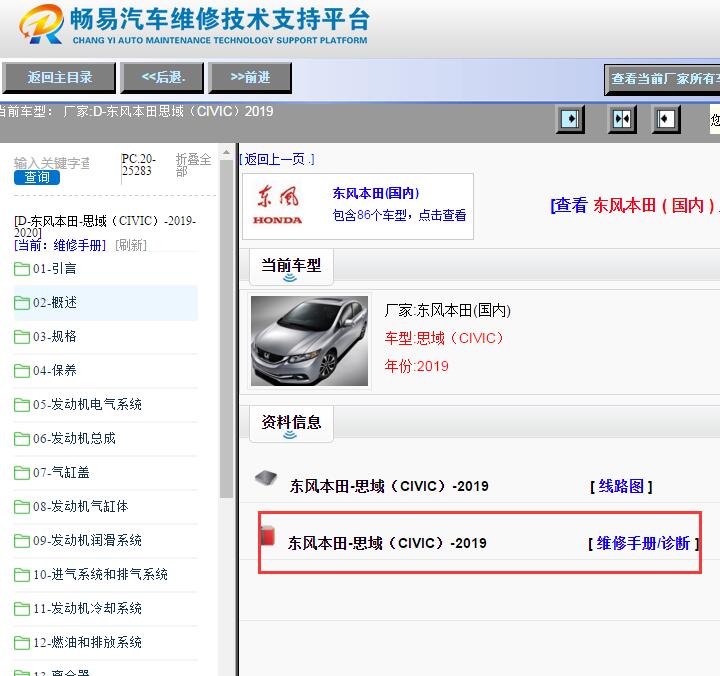The height and width of the screenshot is (676, 720).
Task: Click the Dongfeng Honda brand logo
Action: click(277, 205)
